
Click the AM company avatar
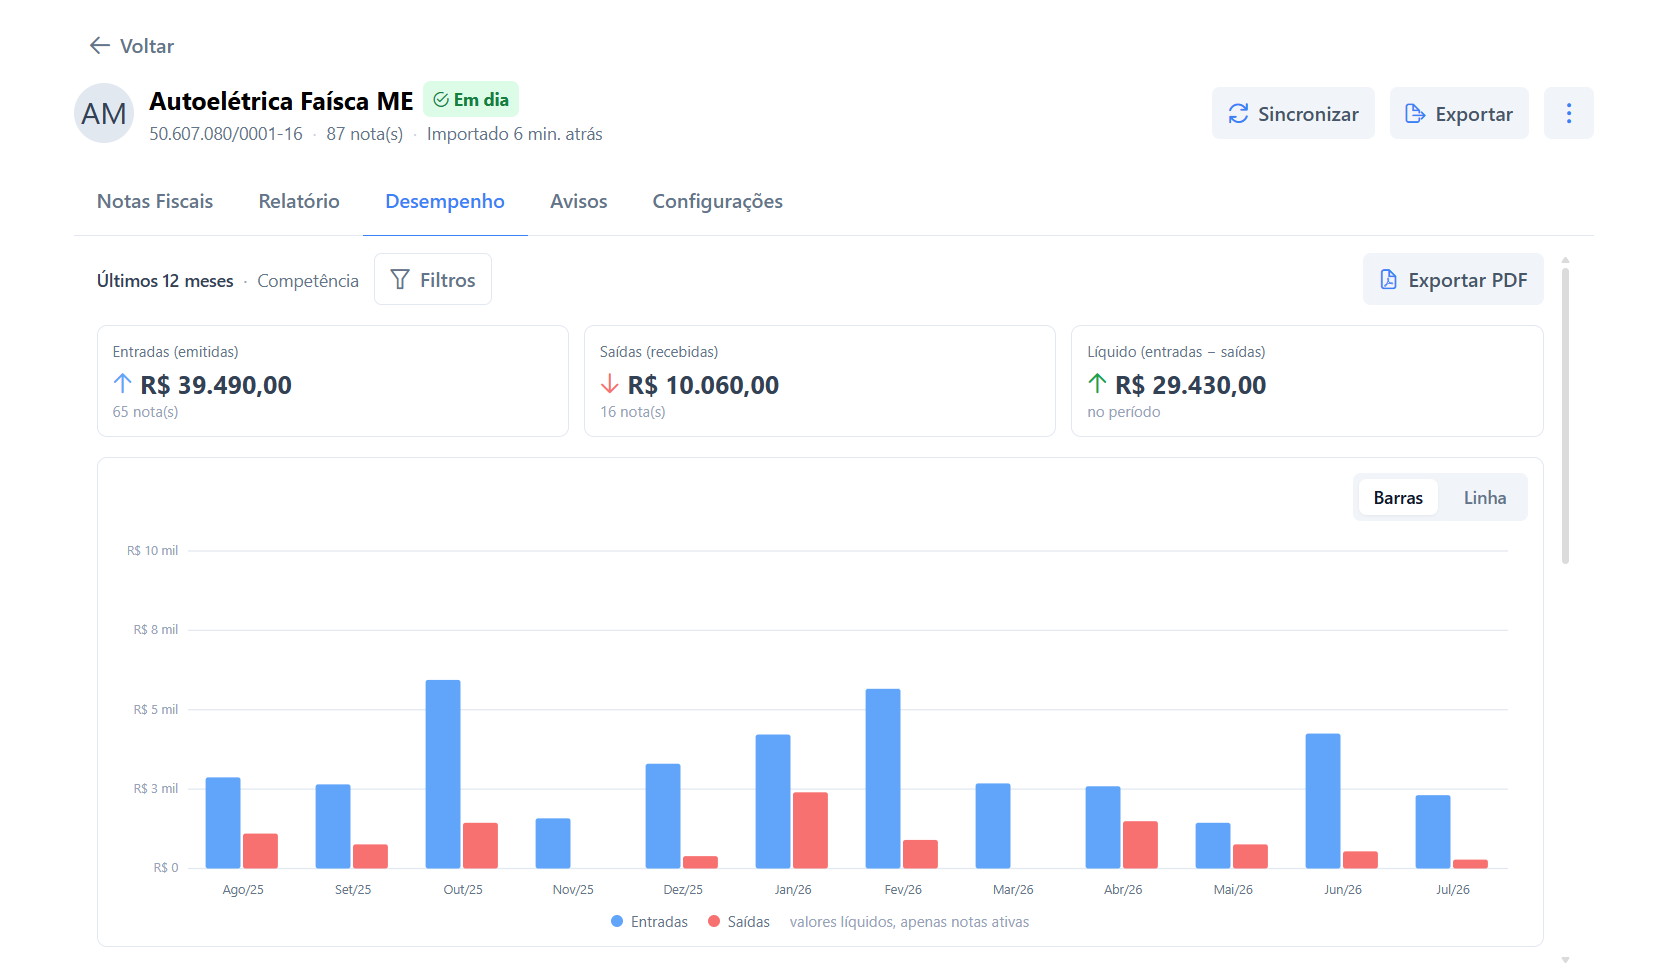104,113
